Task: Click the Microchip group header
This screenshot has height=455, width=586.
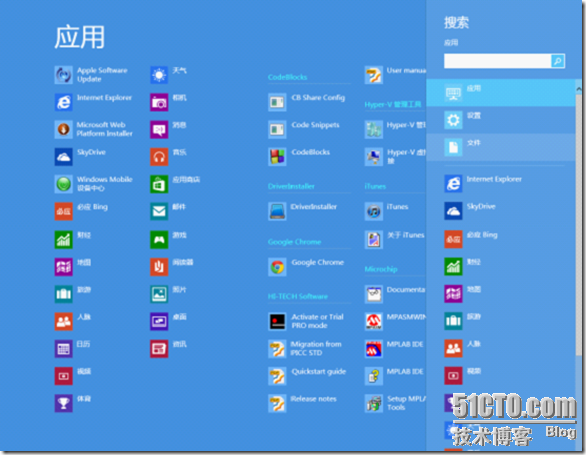Action: (x=381, y=269)
